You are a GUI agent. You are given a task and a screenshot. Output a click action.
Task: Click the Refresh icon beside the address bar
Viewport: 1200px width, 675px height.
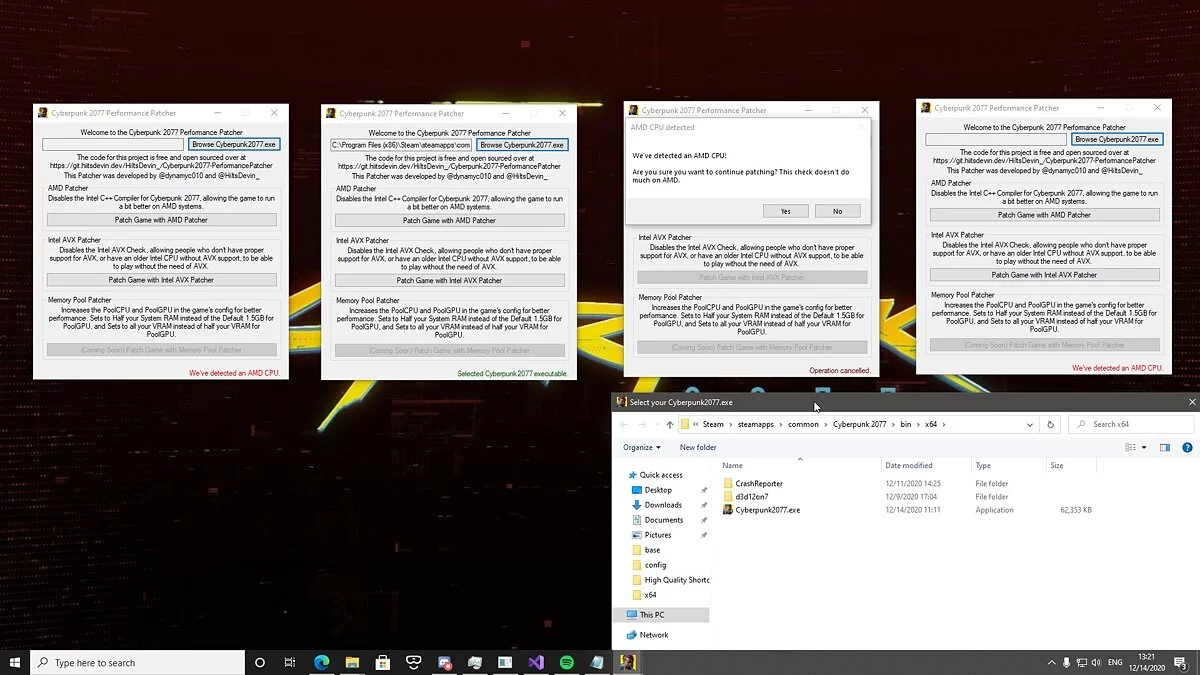pyautogui.click(x=1050, y=424)
